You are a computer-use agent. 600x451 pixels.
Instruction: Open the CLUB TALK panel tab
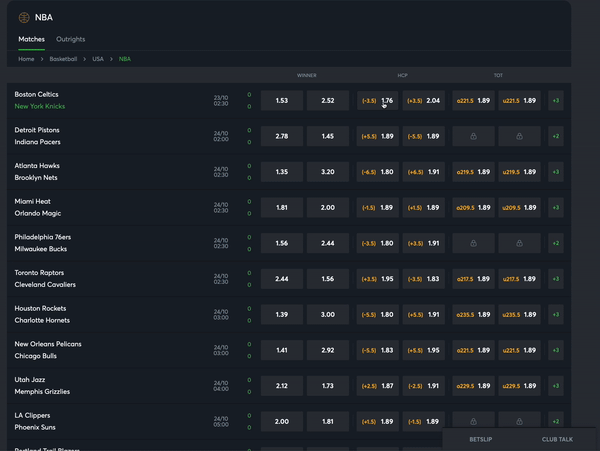(557, 439)
